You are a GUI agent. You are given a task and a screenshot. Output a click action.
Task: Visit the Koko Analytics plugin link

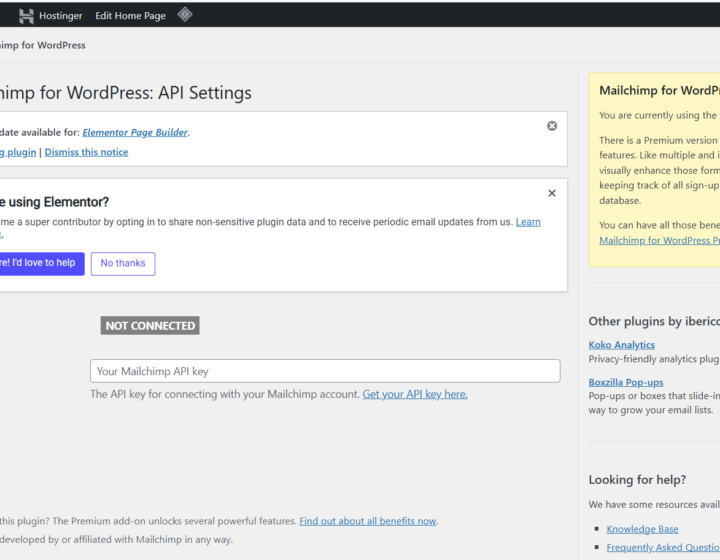[621, 345]
